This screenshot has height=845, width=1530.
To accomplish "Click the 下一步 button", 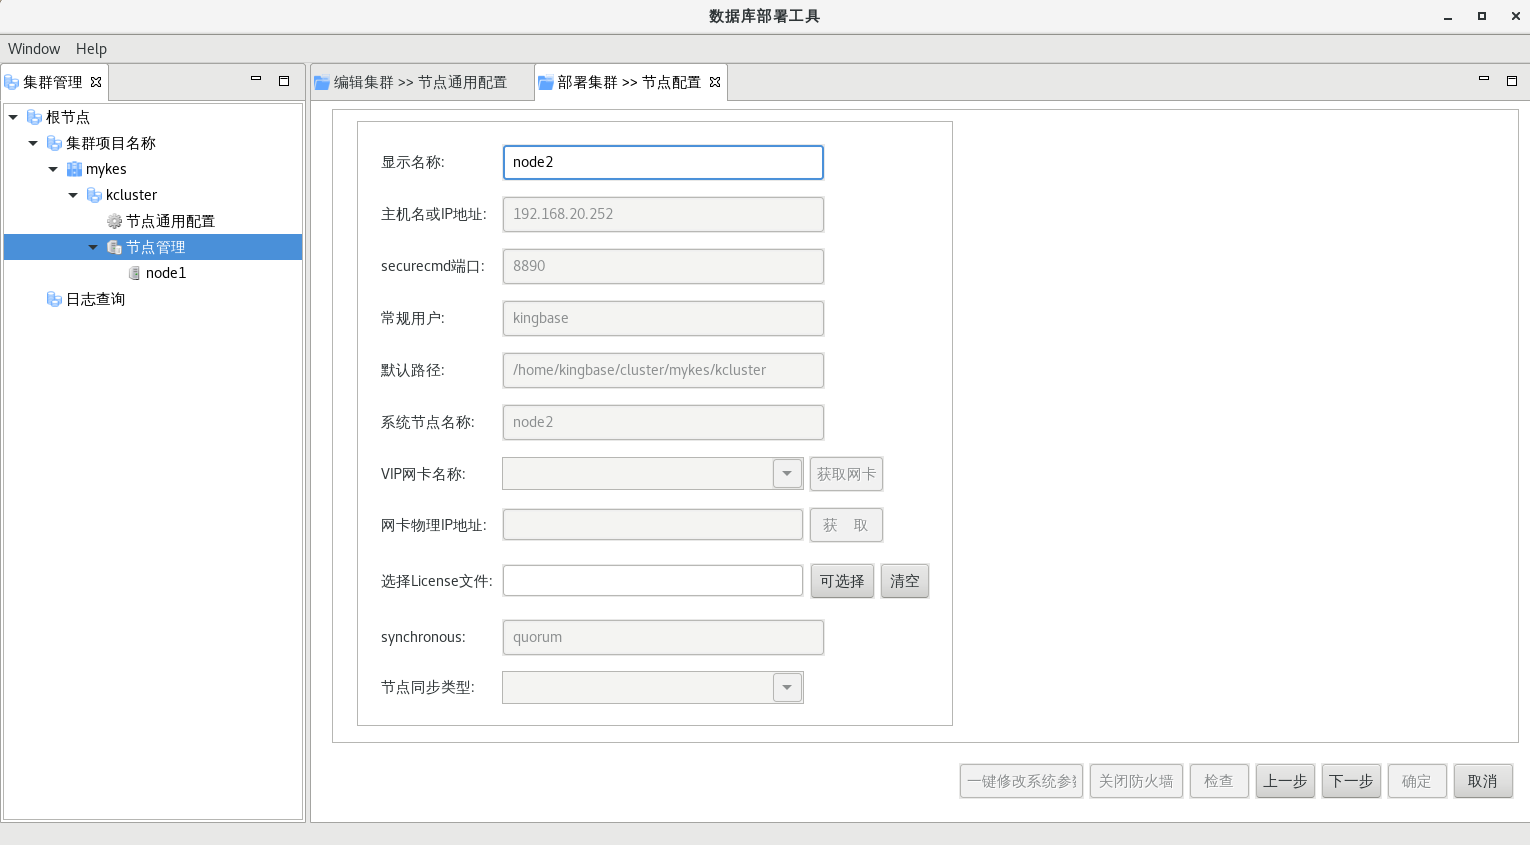I will 1351,781.
